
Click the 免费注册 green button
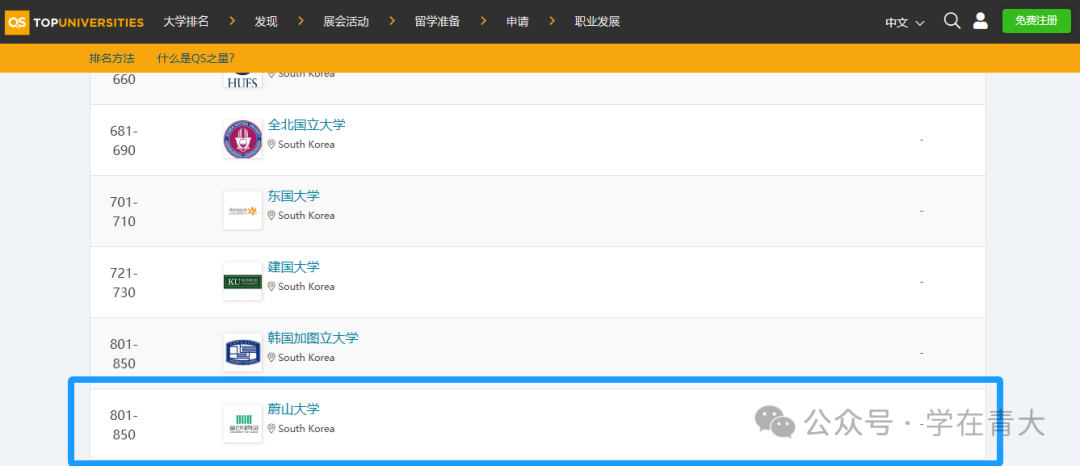tap(1036, 21)
